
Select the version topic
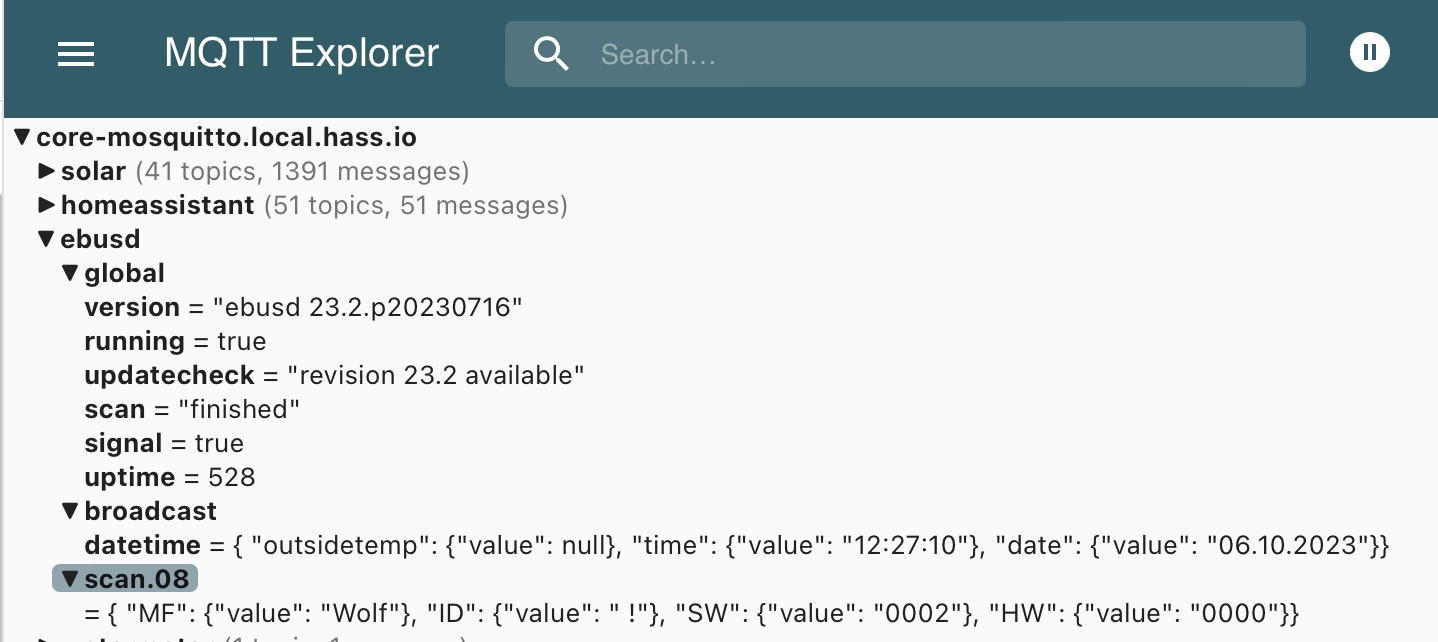point(131,308)
